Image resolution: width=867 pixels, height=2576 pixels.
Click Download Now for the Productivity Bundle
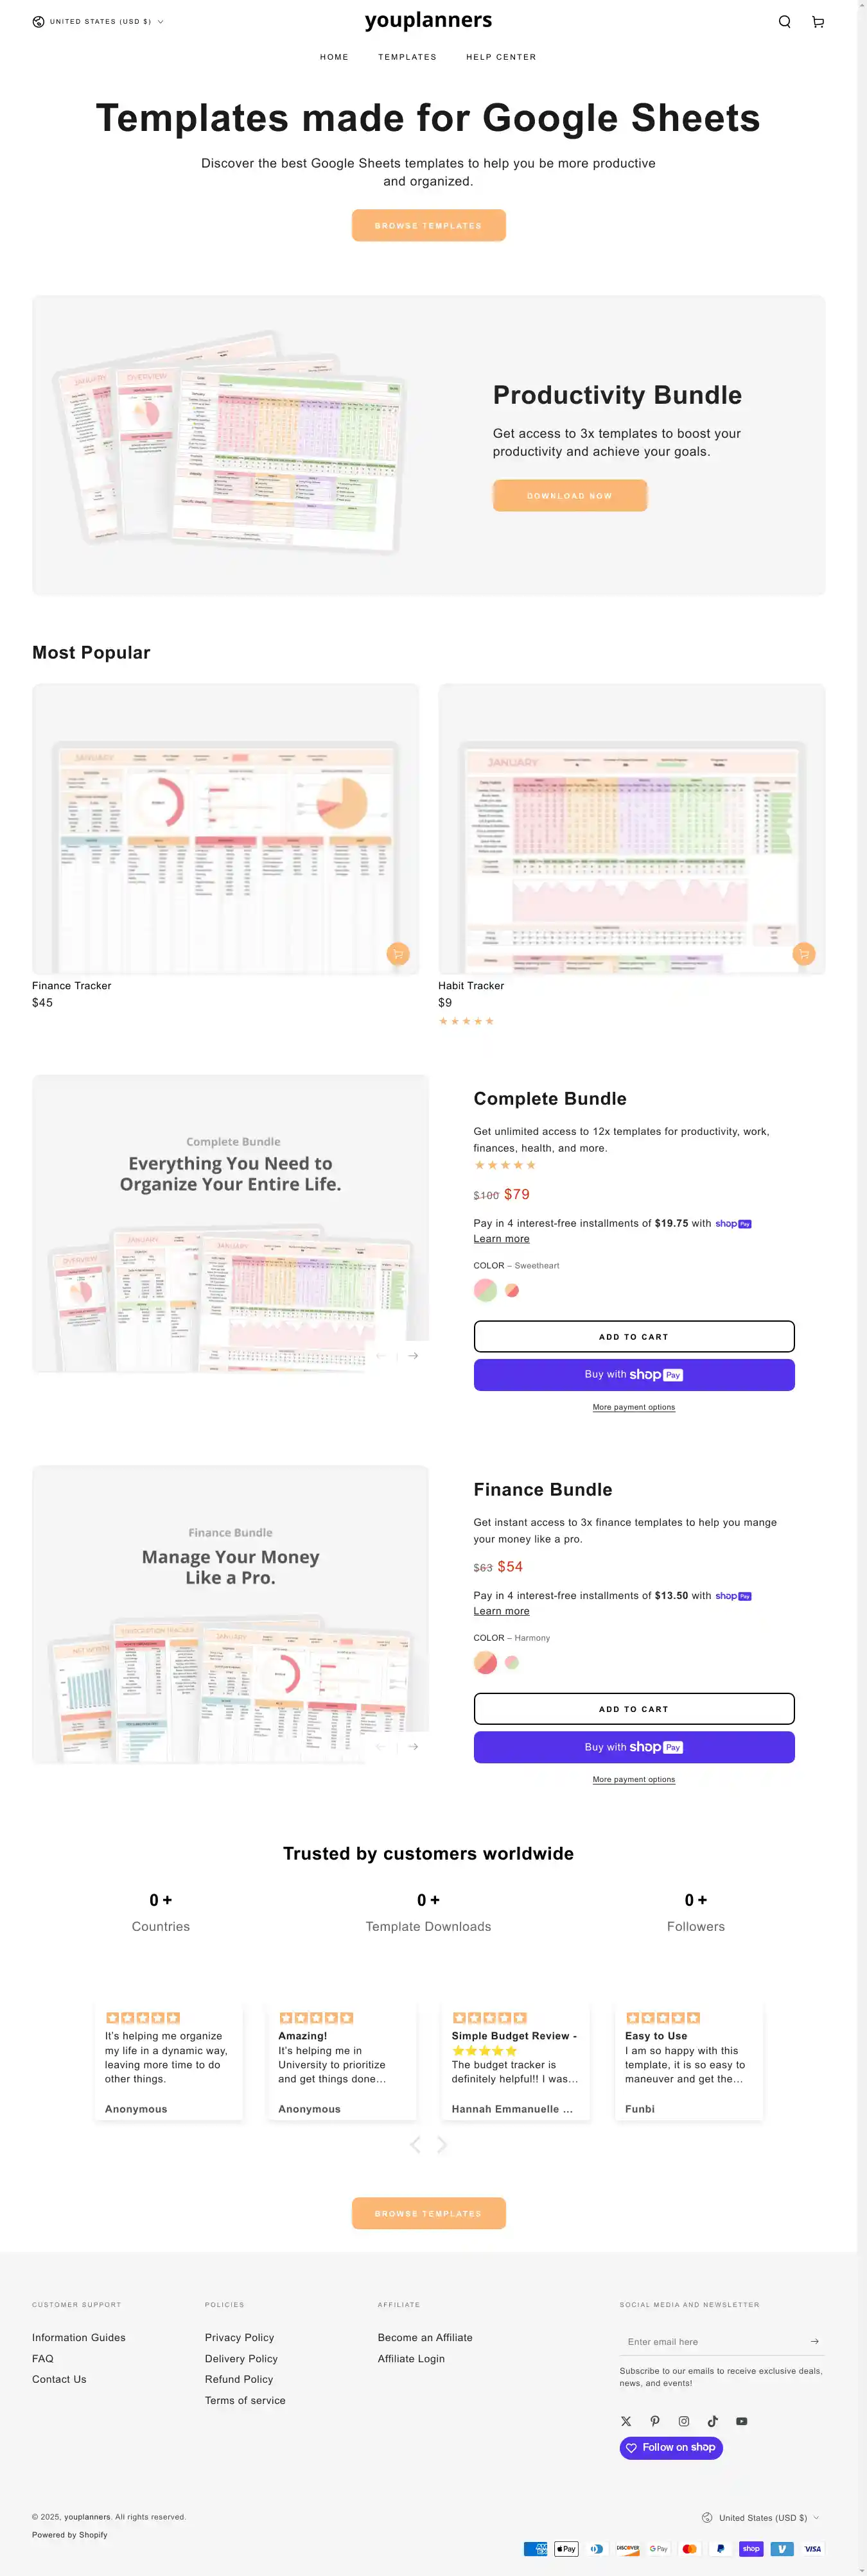click(570, 496)
